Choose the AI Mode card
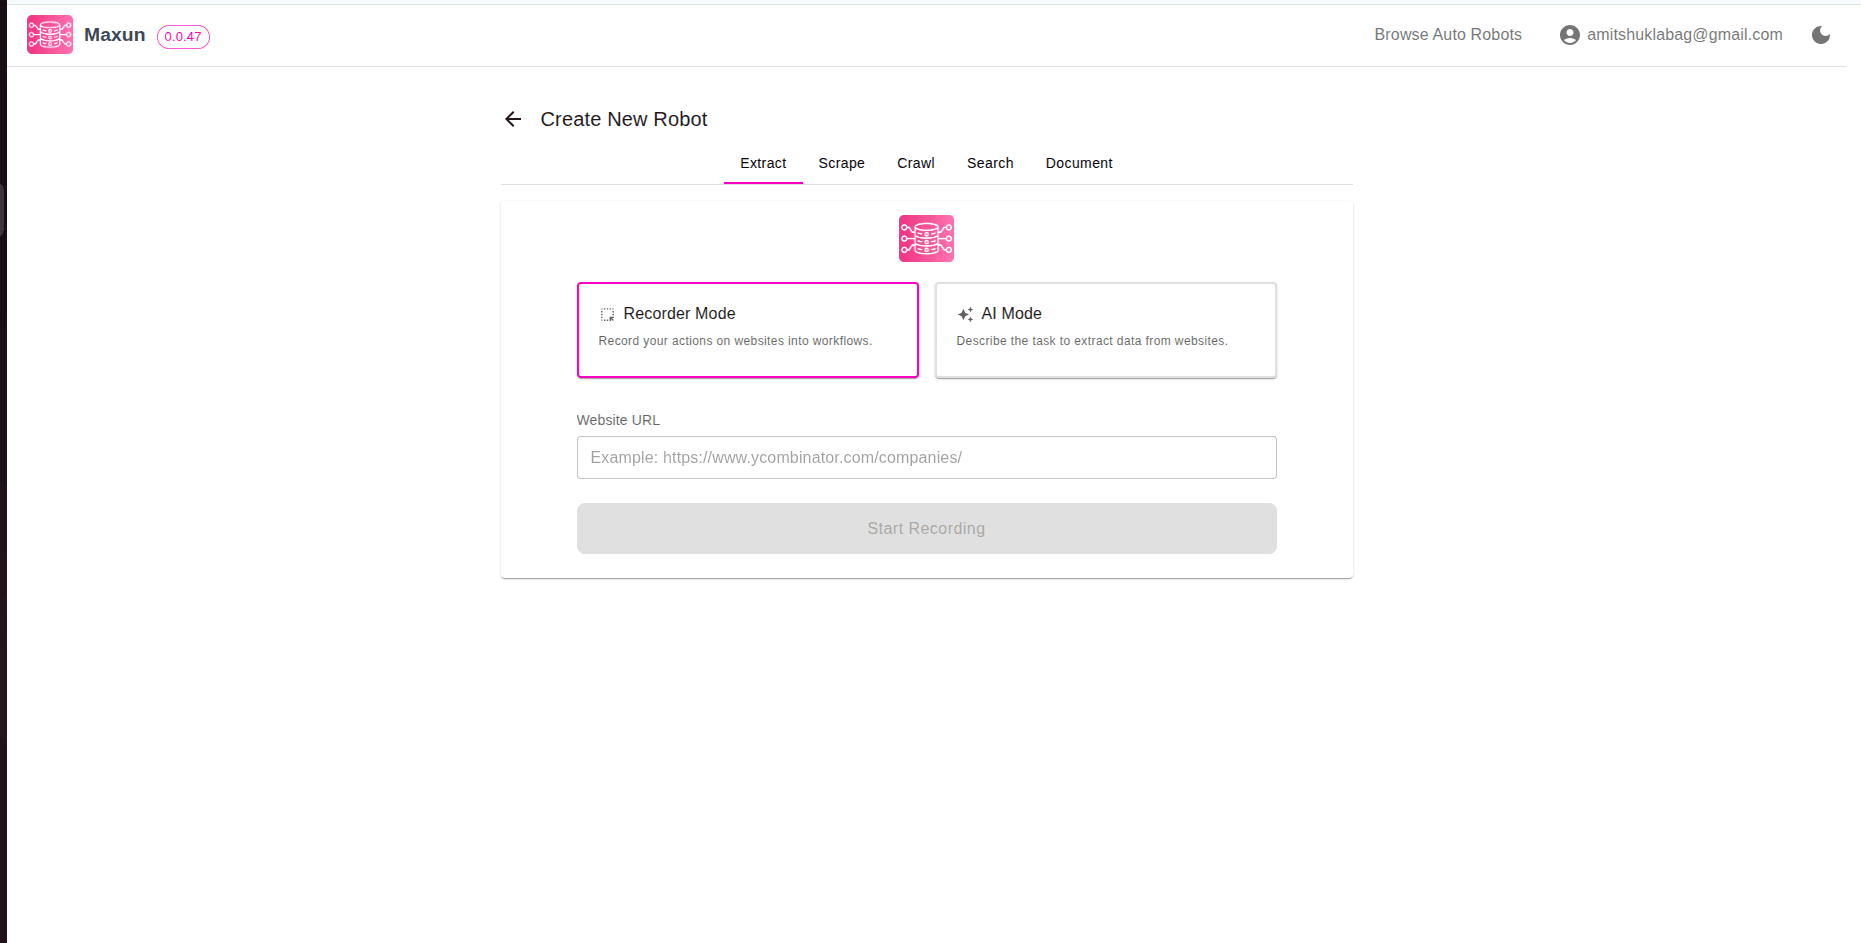The height and width of the screenshot is (943, 1861). point(1106,330)
